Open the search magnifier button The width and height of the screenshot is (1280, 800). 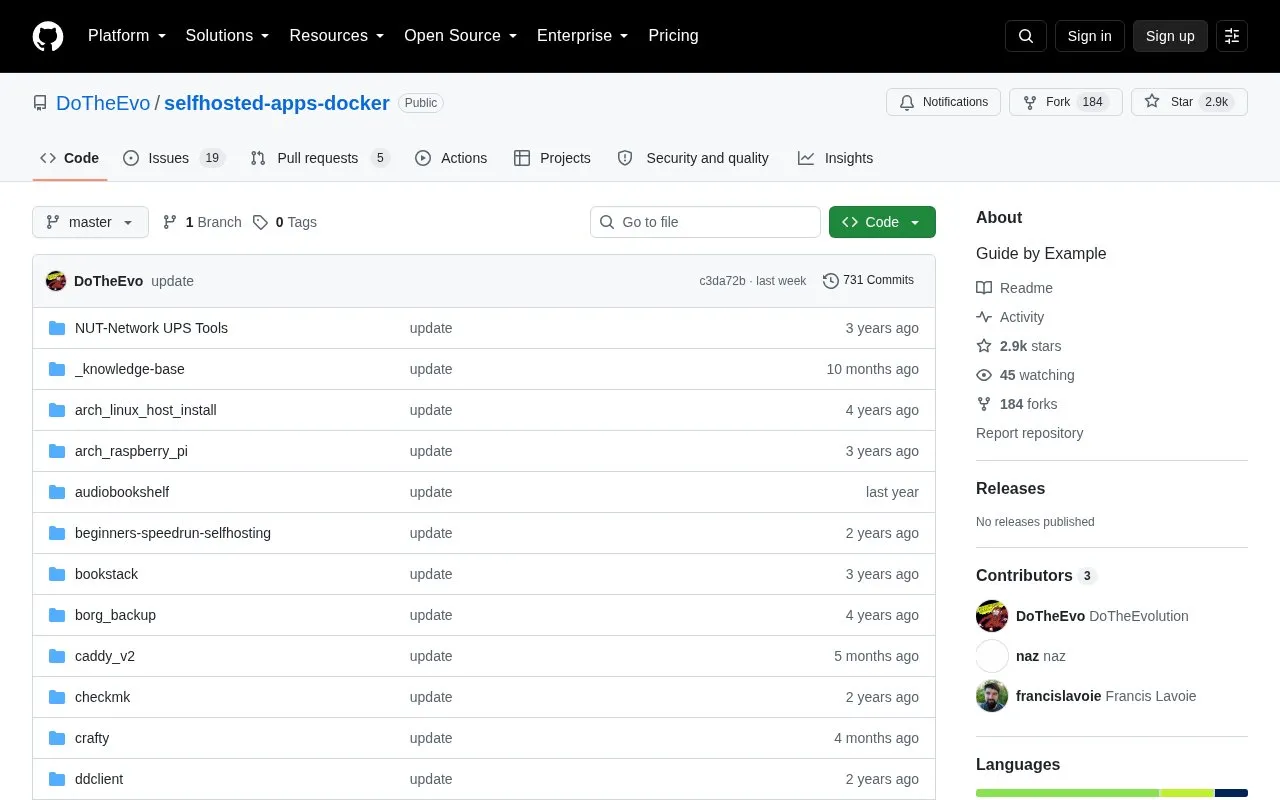coord(1026,36)
